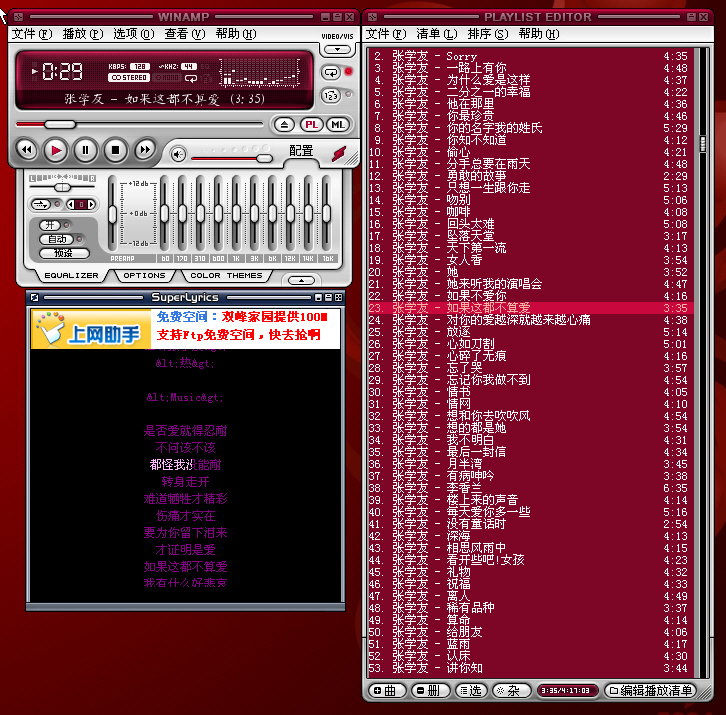Select track 38 李香兰 in playlist
The image size is (726, 715).
pyautogui.click(x=530, y=488)
